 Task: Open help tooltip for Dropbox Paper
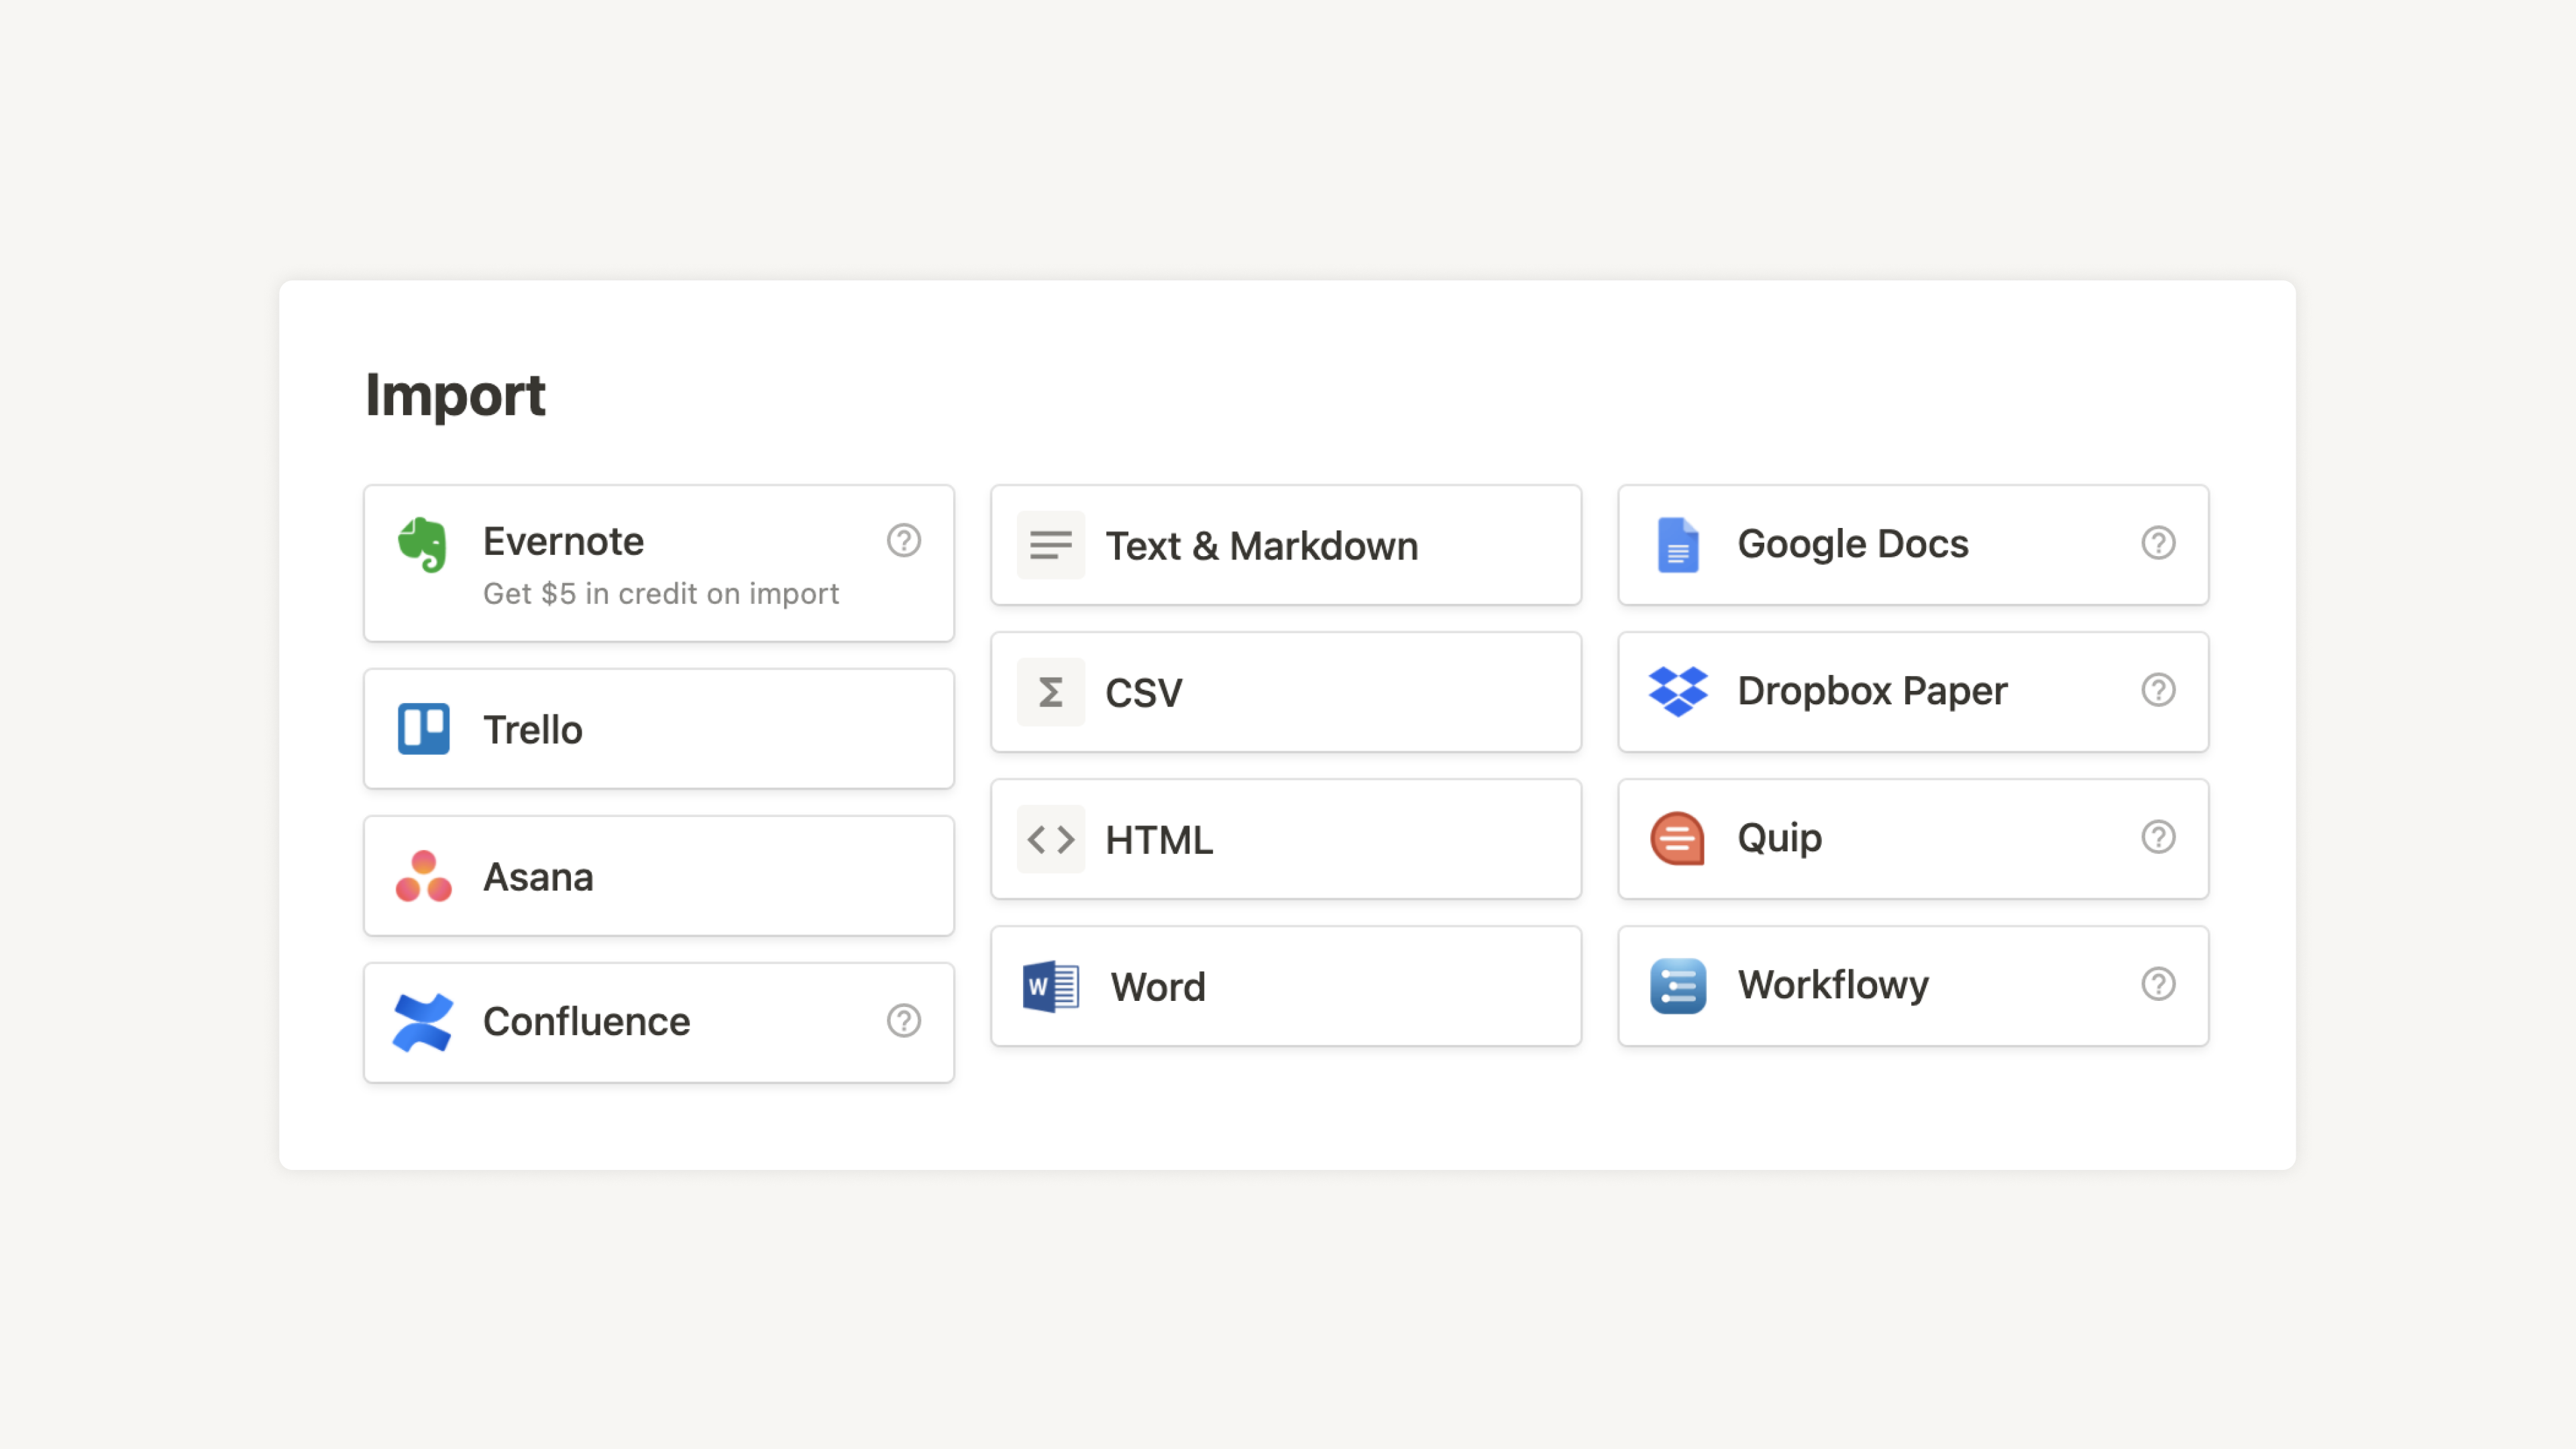point(2159,690)
